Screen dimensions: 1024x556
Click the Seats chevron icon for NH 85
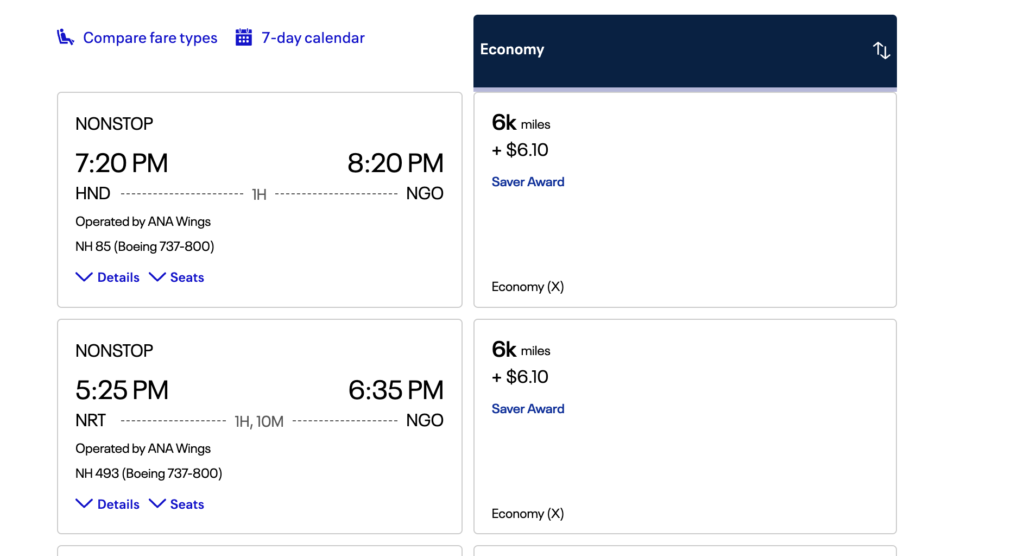click(157, 277)
